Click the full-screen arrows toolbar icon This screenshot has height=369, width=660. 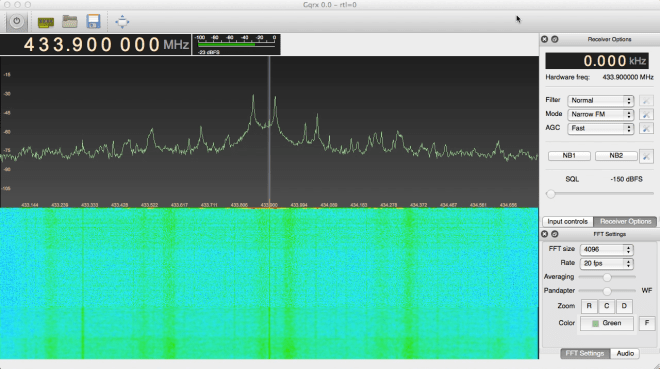(122, 22)
